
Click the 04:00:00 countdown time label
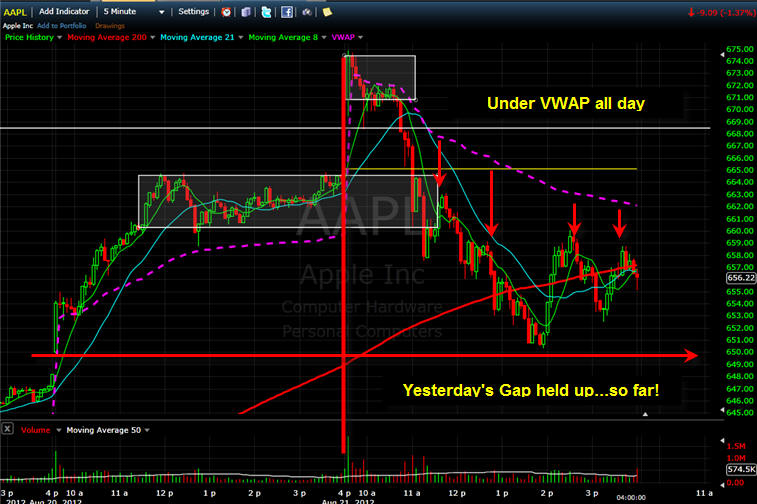[x=631, y=498]
